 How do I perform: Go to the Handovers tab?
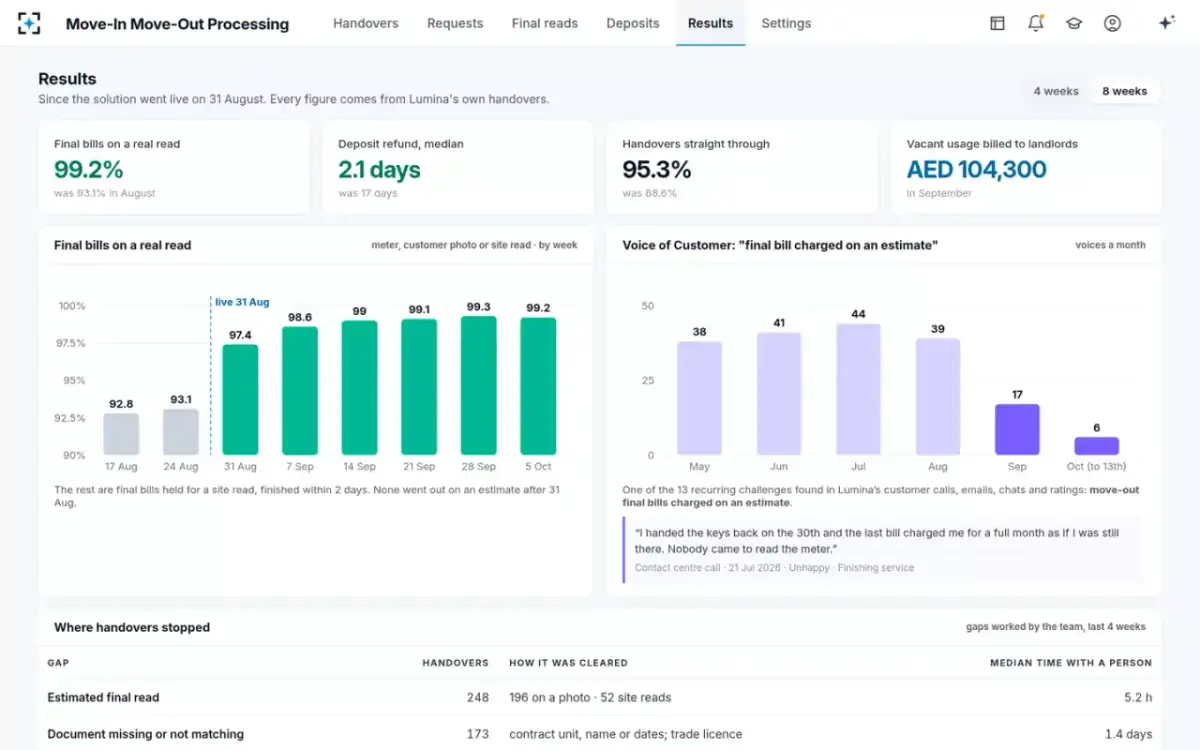tap(366, 23)
